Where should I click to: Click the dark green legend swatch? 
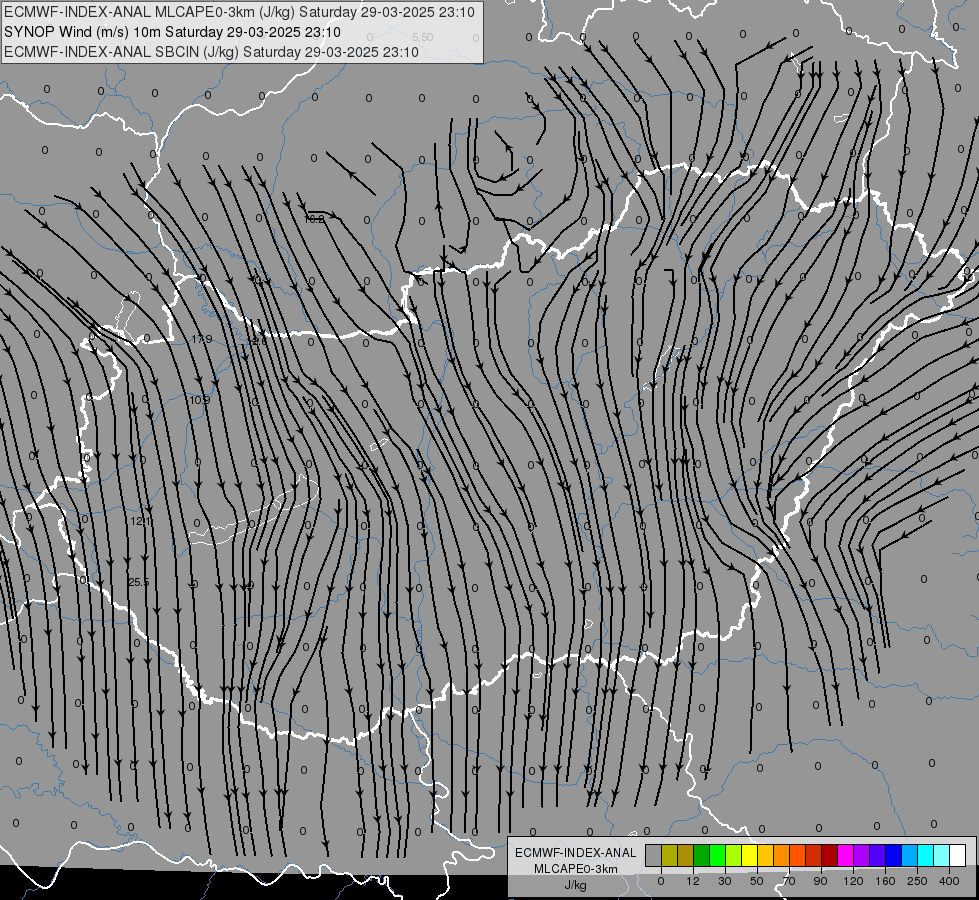point(702,855)
